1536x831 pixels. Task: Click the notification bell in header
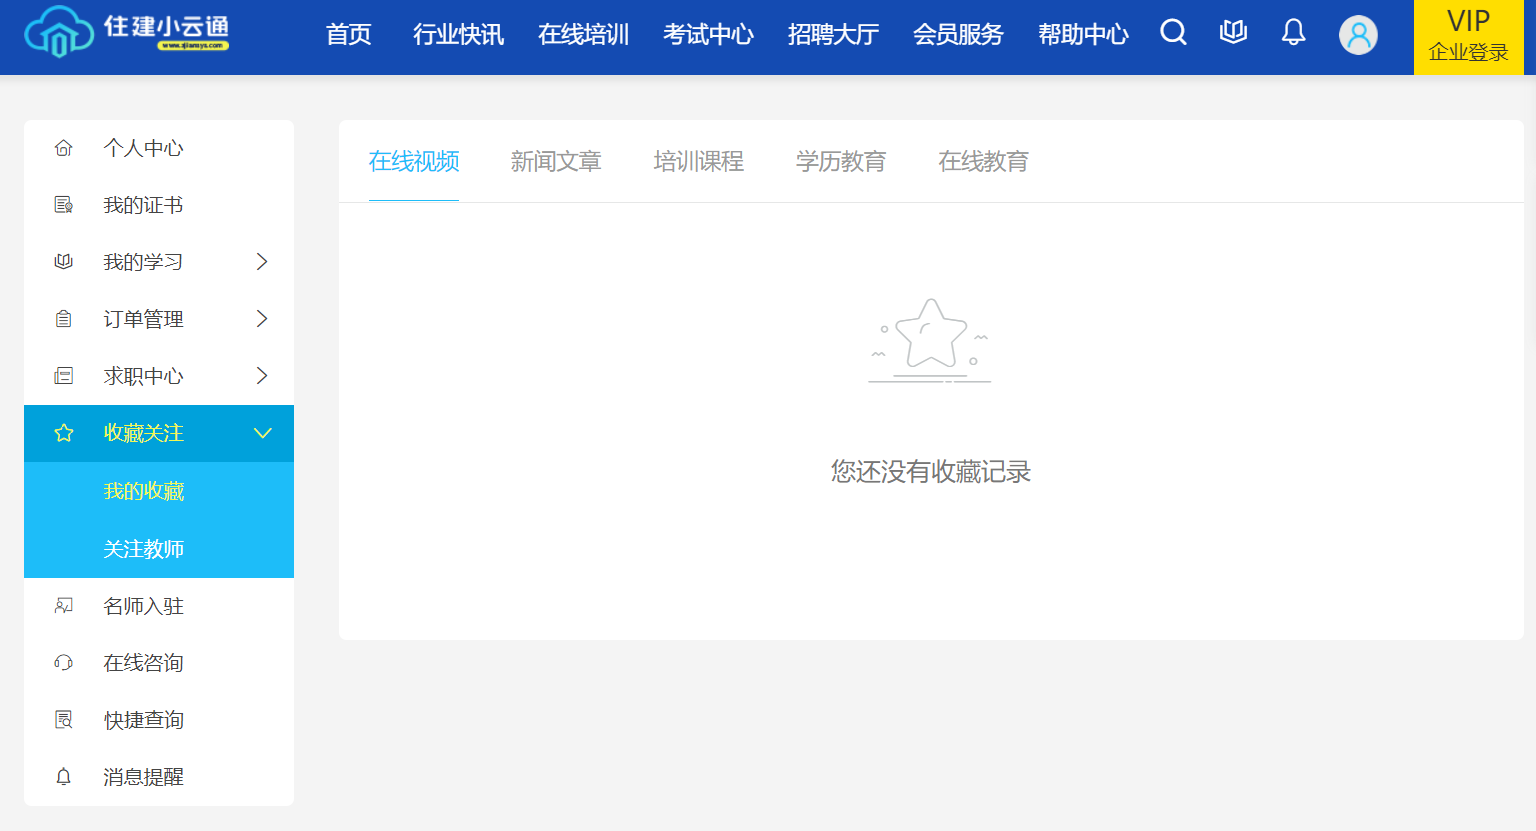click(1293, 33)
